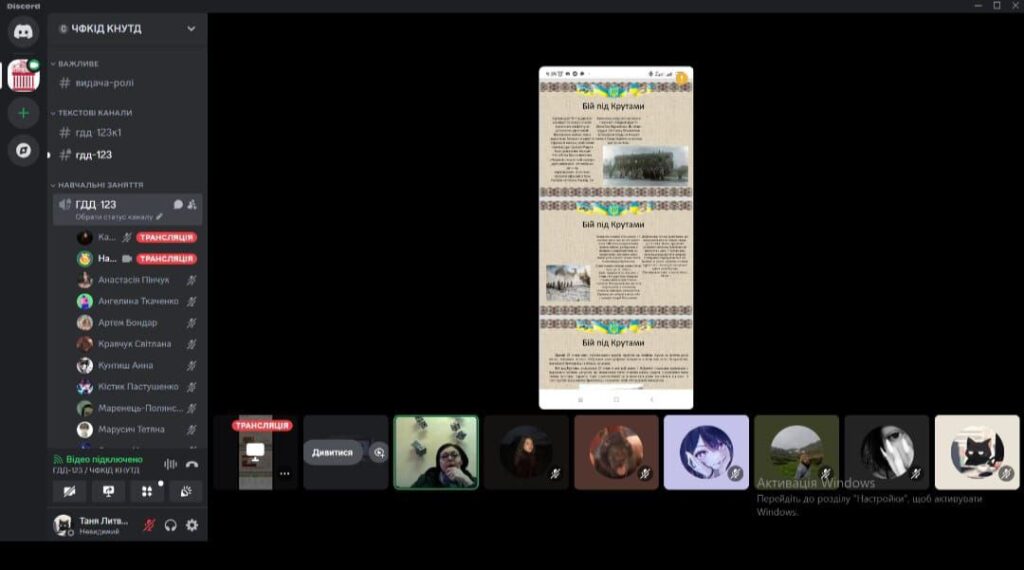Image resolution: width=1024 pixels, height=570 pixels.
Task: Select the participant tile with live webcam video
Action: 436,452
